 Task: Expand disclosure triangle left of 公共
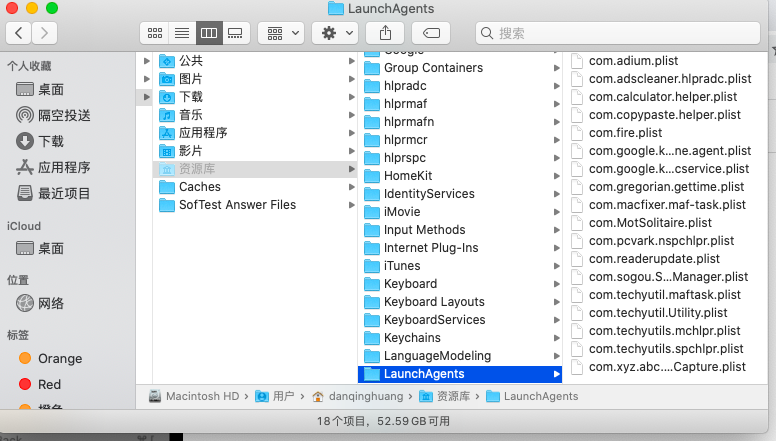click(146, 61)
